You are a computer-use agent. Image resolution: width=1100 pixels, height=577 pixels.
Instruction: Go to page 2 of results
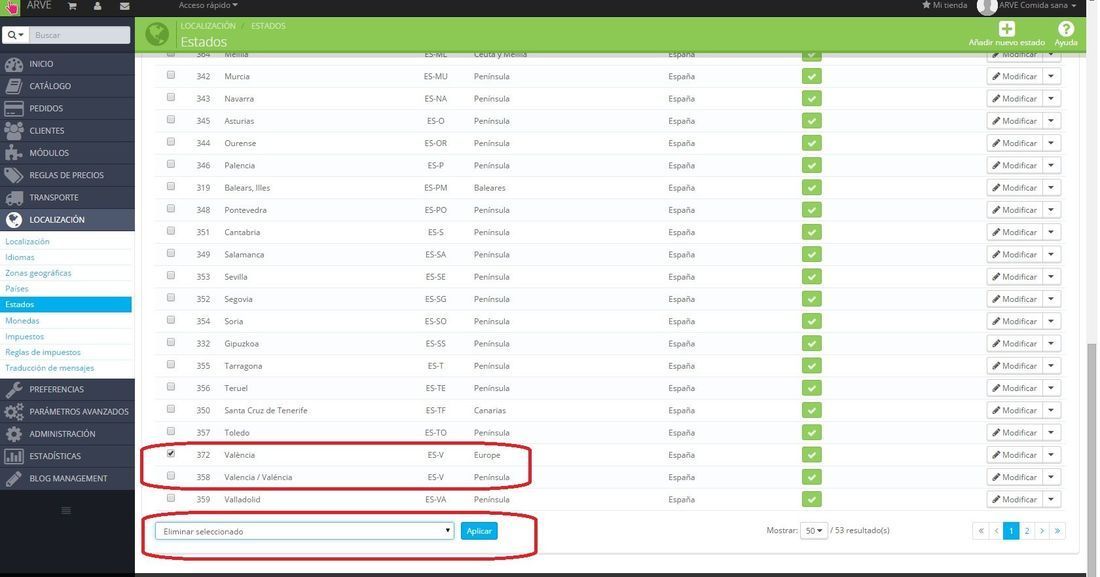1027,531
